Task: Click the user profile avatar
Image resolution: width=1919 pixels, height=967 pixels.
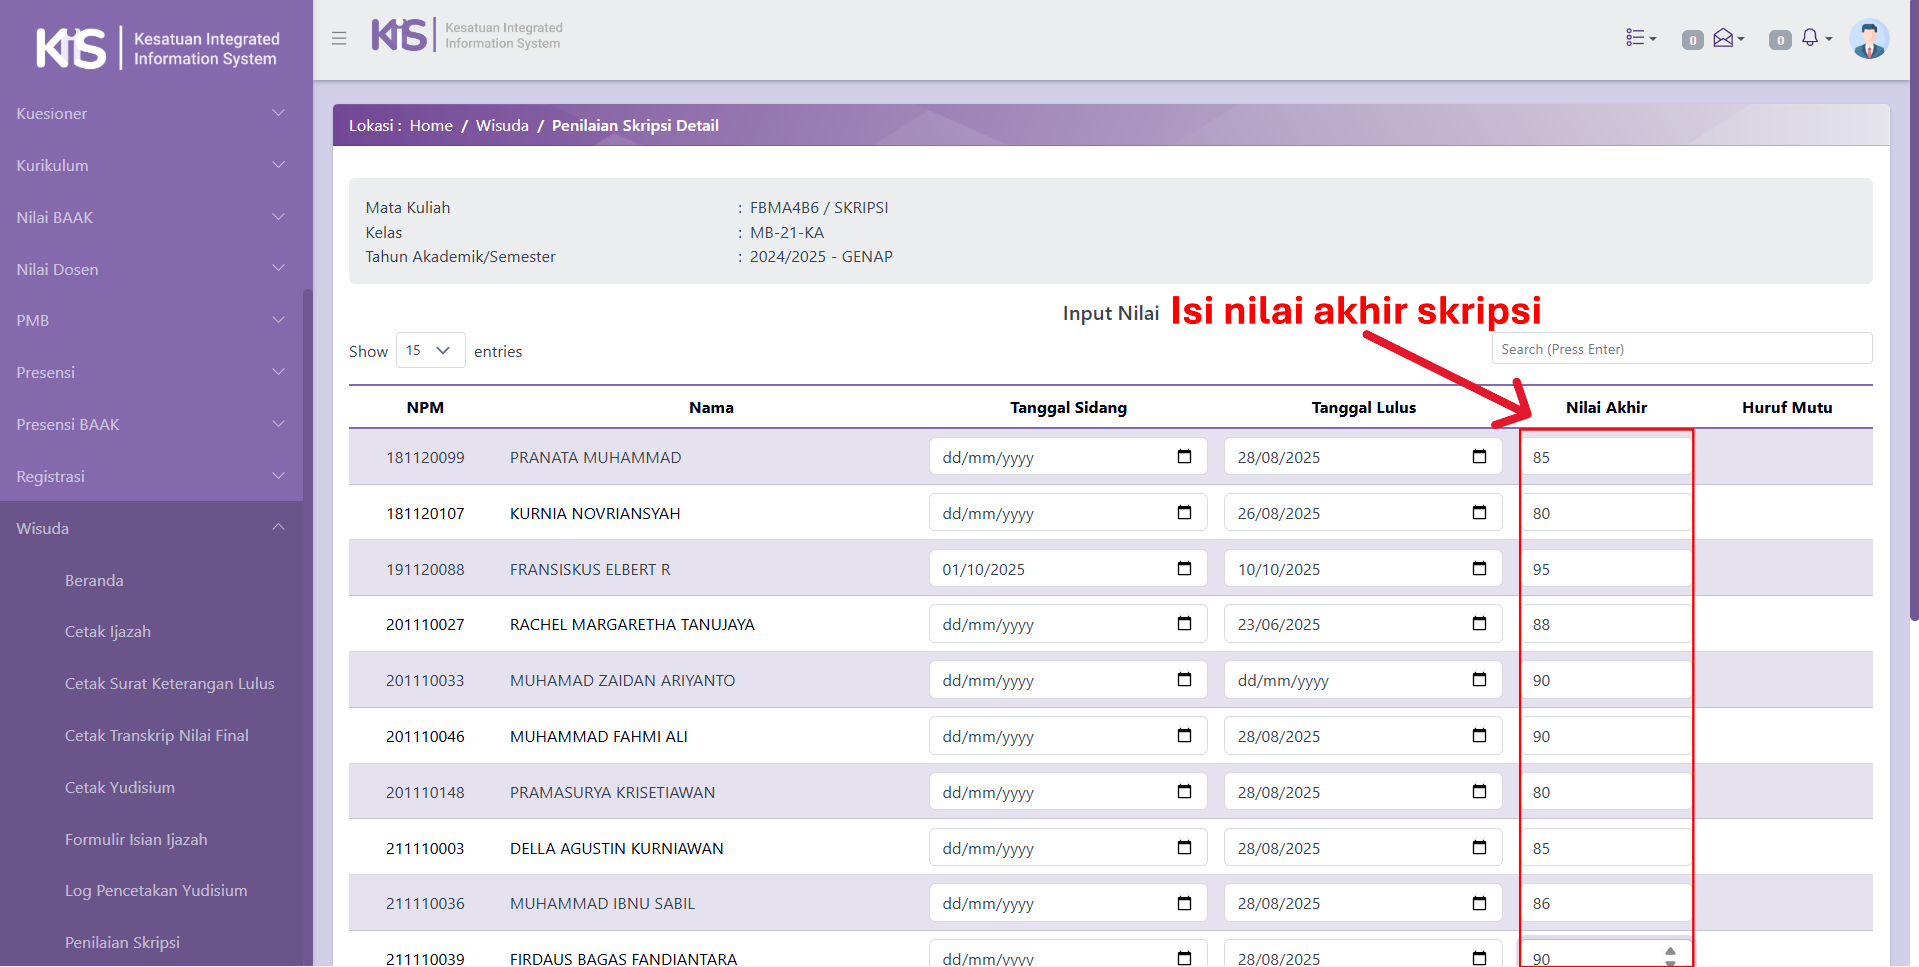Action: click(x=1868, y=40)
